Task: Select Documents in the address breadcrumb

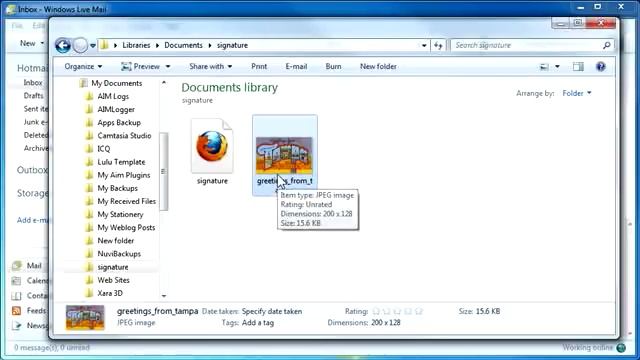Action: (183, 45)
